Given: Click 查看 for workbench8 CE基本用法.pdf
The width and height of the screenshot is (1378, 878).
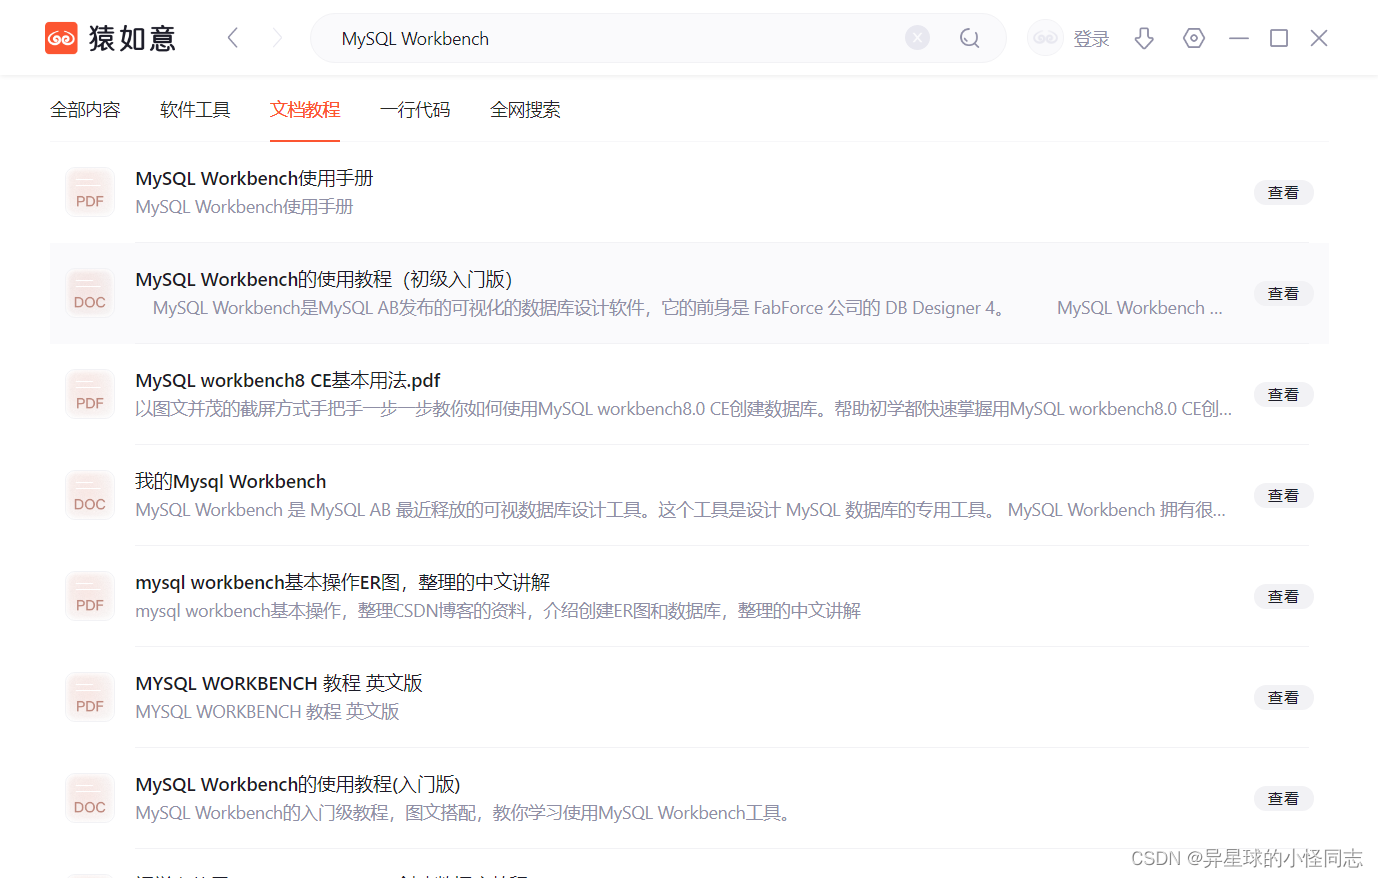Looking at the screenshot, I should pos(1283,395).
